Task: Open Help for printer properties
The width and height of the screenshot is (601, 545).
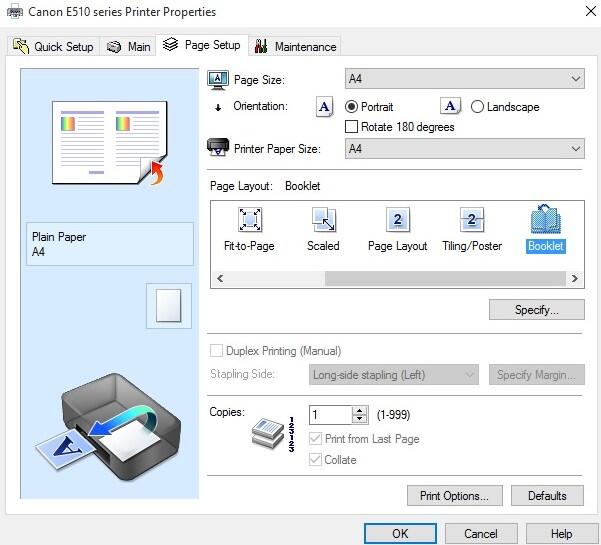Action: tap(562, 534)
